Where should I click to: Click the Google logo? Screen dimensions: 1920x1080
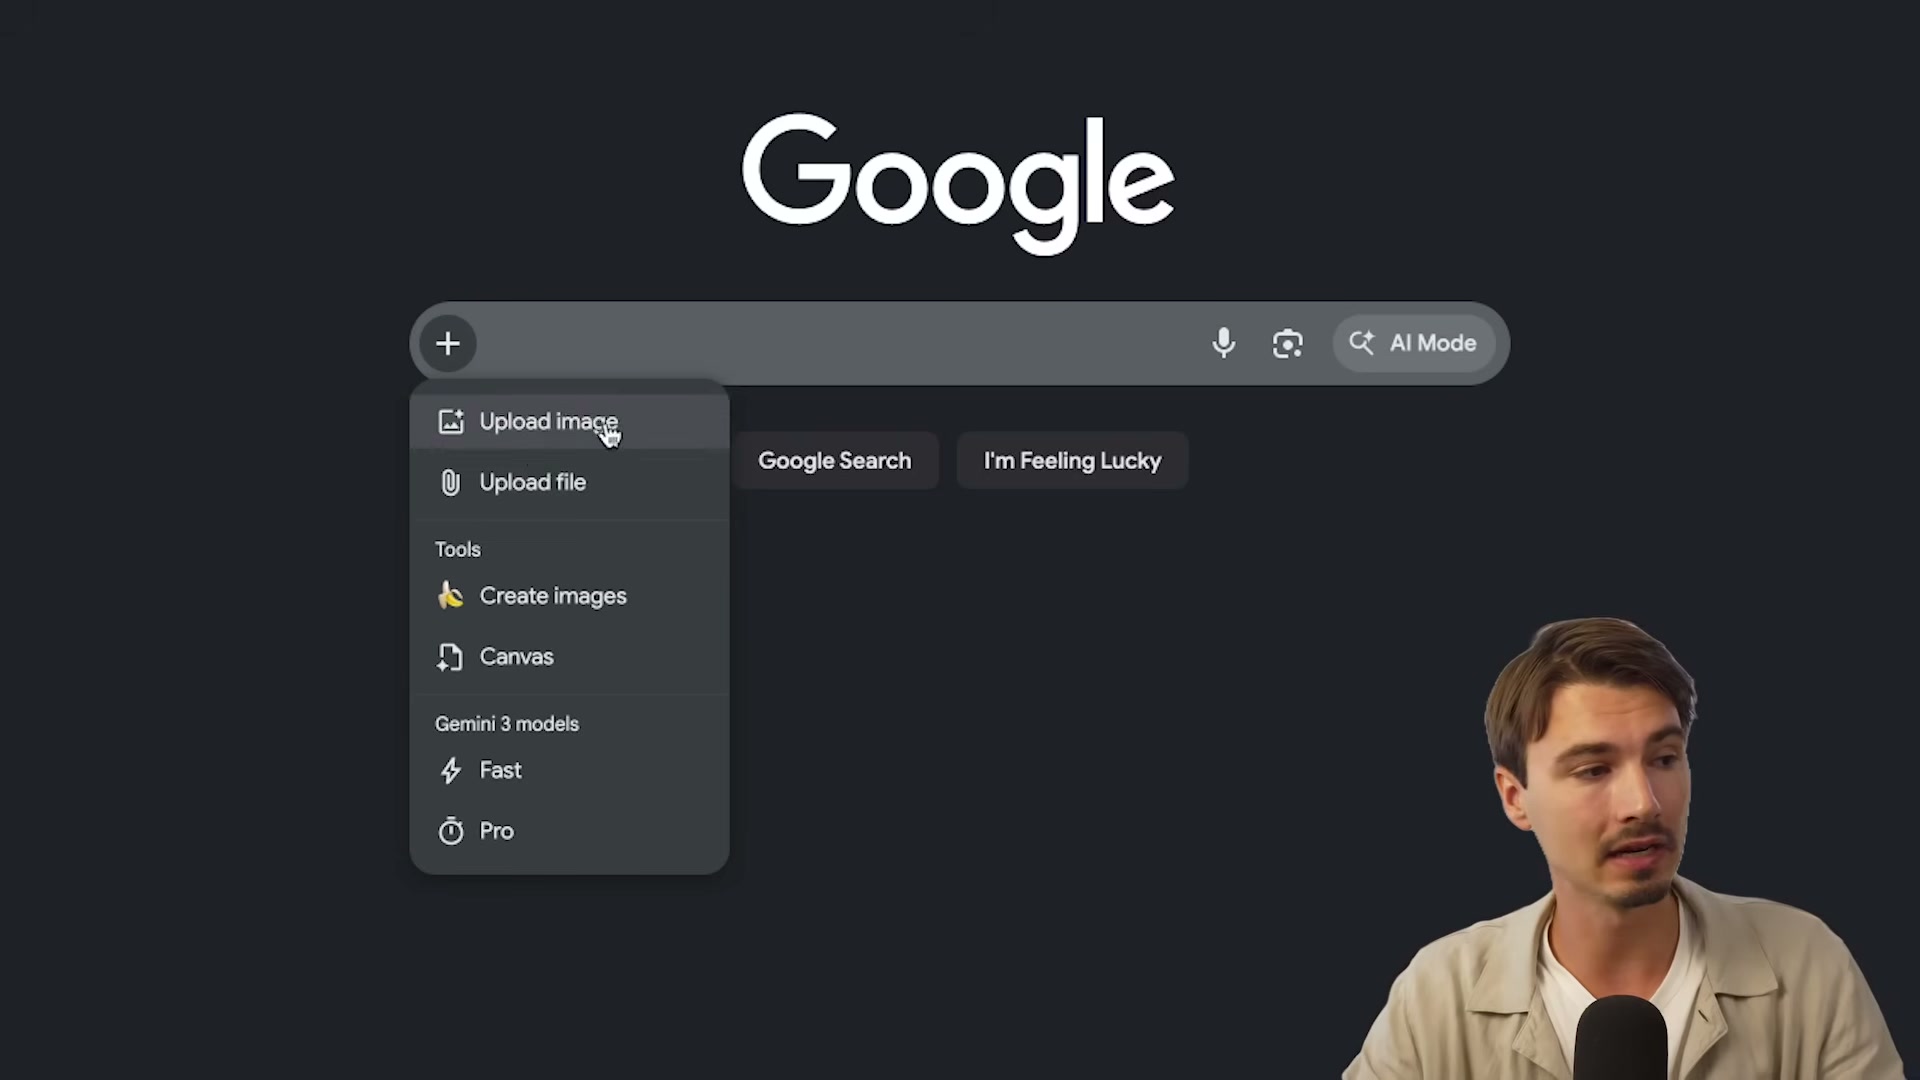point(958,183)
